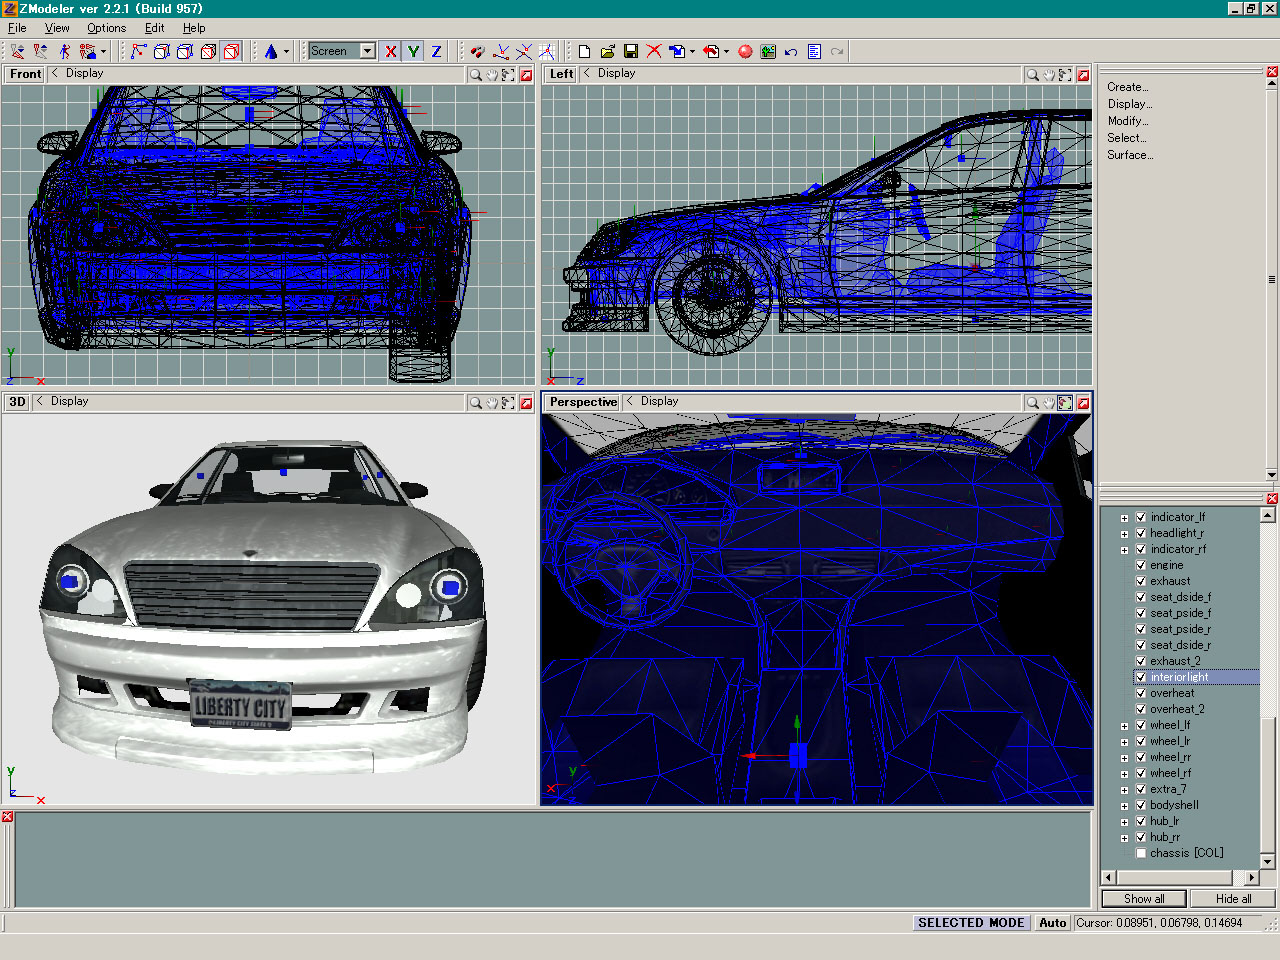The image size is (1280, 960).
Task: Maximize the Left viewport with red icon
Action: 1082,74
